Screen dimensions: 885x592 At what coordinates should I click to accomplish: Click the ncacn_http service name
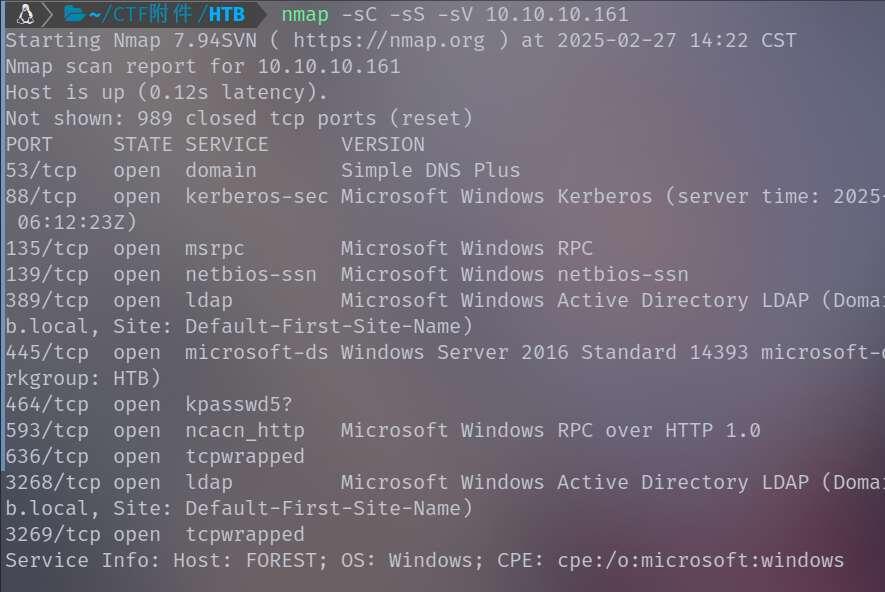[244, 430]
